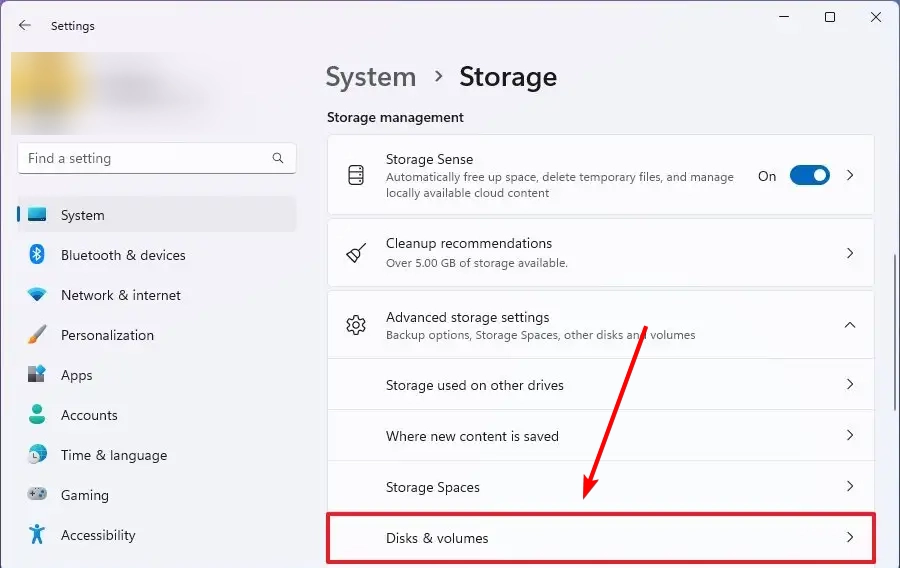Click the Apps icon in sidebar
The height and width of the screenshot is (568, 900).
point(37,374)
